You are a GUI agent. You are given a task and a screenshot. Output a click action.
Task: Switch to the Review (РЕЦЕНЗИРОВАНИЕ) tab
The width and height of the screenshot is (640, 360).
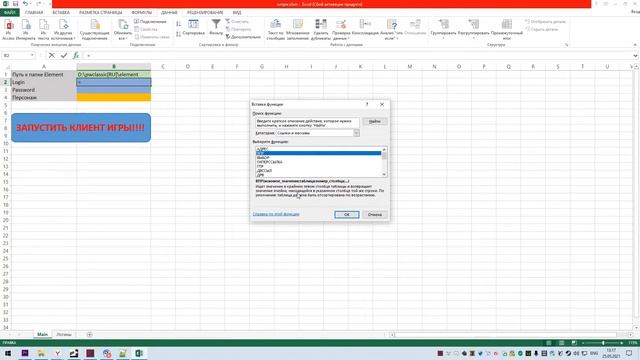click(205, 13)
